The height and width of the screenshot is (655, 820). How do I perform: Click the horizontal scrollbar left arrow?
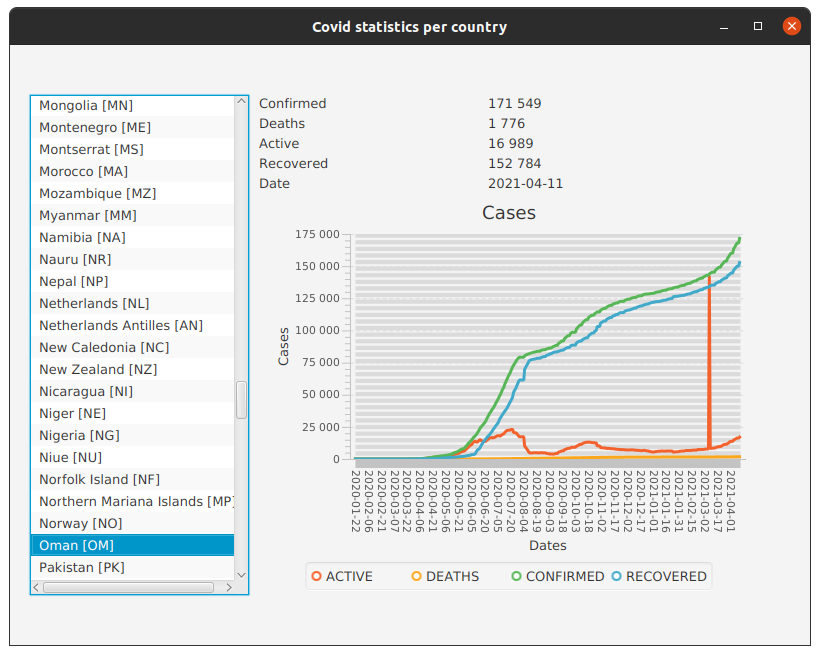pos(35,588)
